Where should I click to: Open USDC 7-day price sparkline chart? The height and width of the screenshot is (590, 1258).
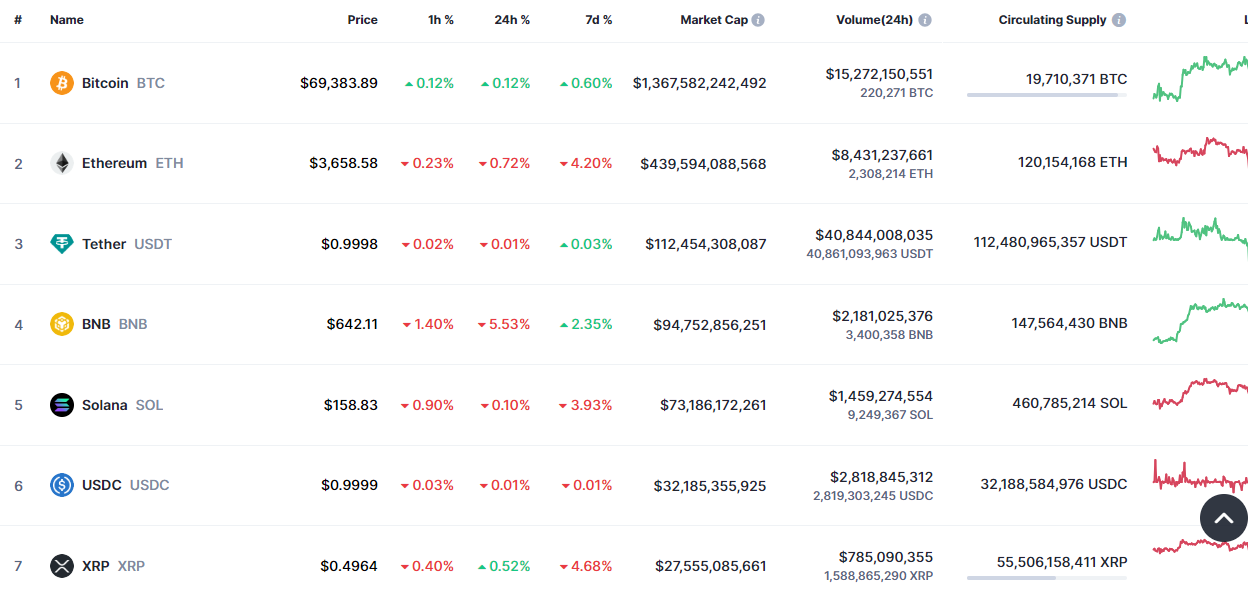click(x=1200, y=475)
